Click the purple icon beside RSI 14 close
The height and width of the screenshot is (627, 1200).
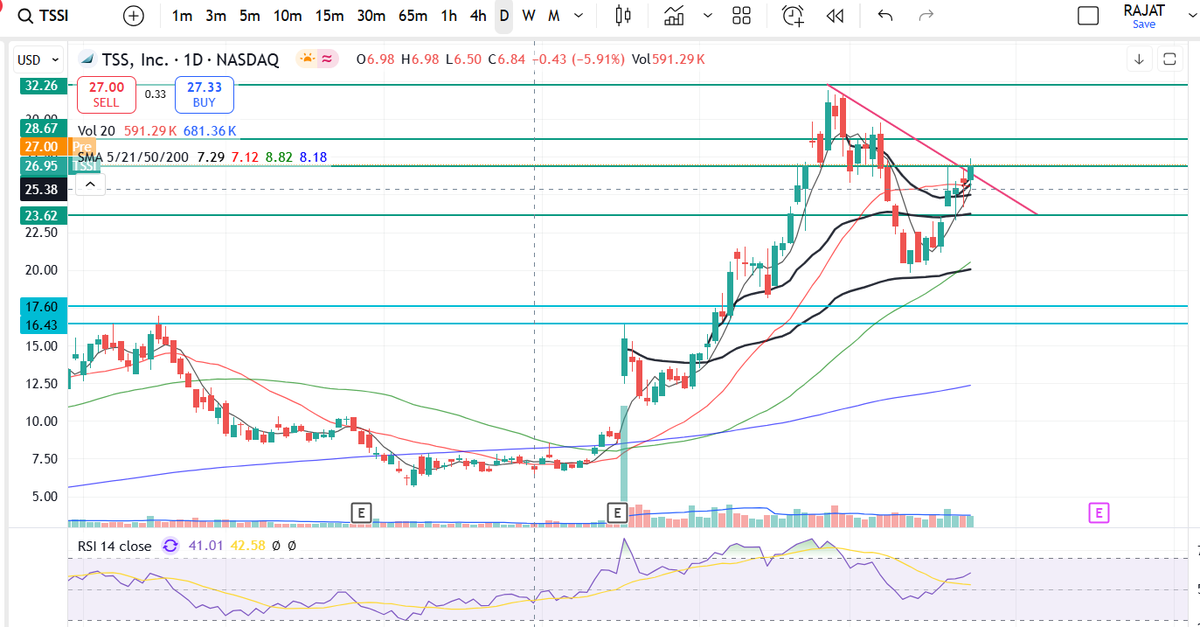(169, 546)
